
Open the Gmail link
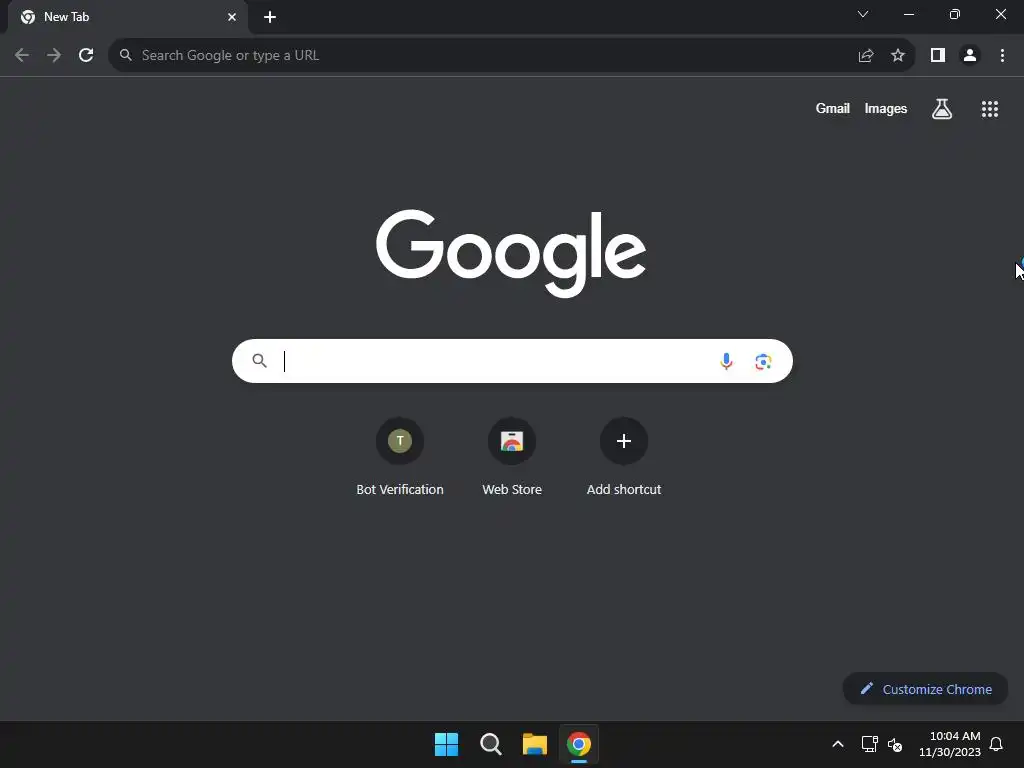click(833, 108)
